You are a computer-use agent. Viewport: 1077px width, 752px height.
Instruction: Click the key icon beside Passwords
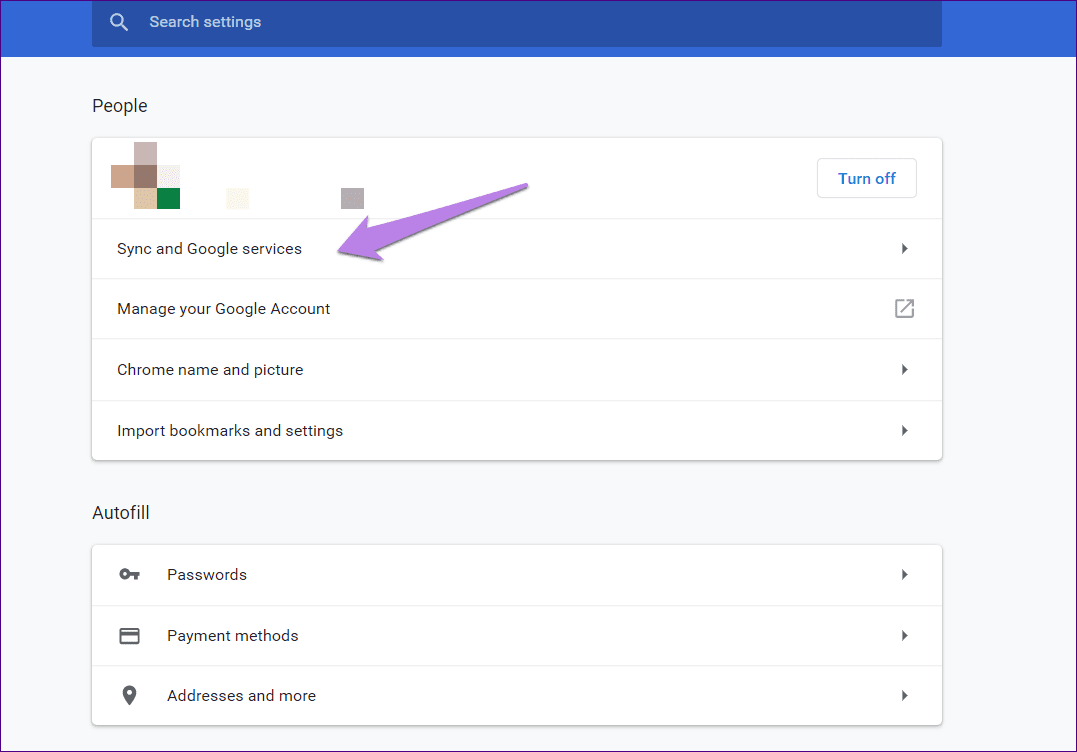pos(129,574)
